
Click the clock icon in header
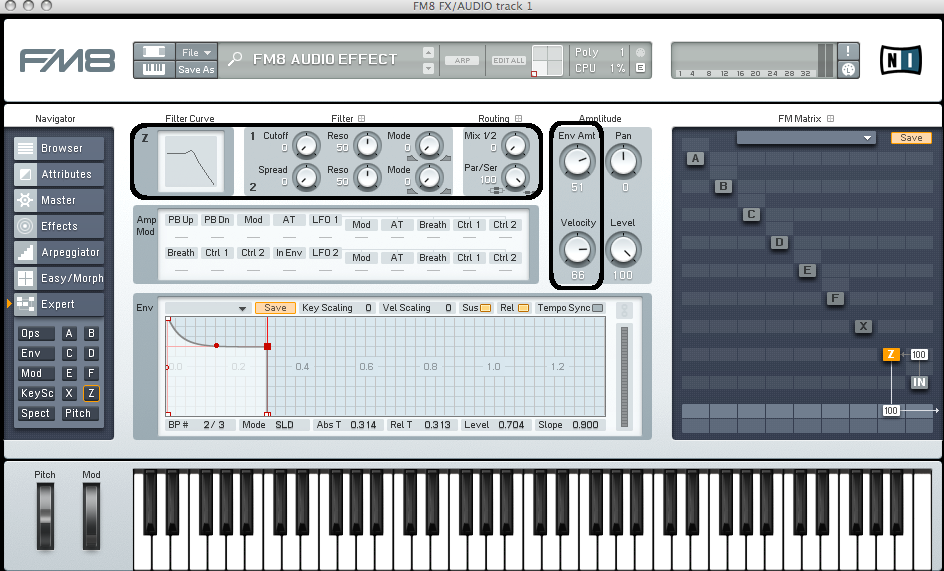click(848, 69)
